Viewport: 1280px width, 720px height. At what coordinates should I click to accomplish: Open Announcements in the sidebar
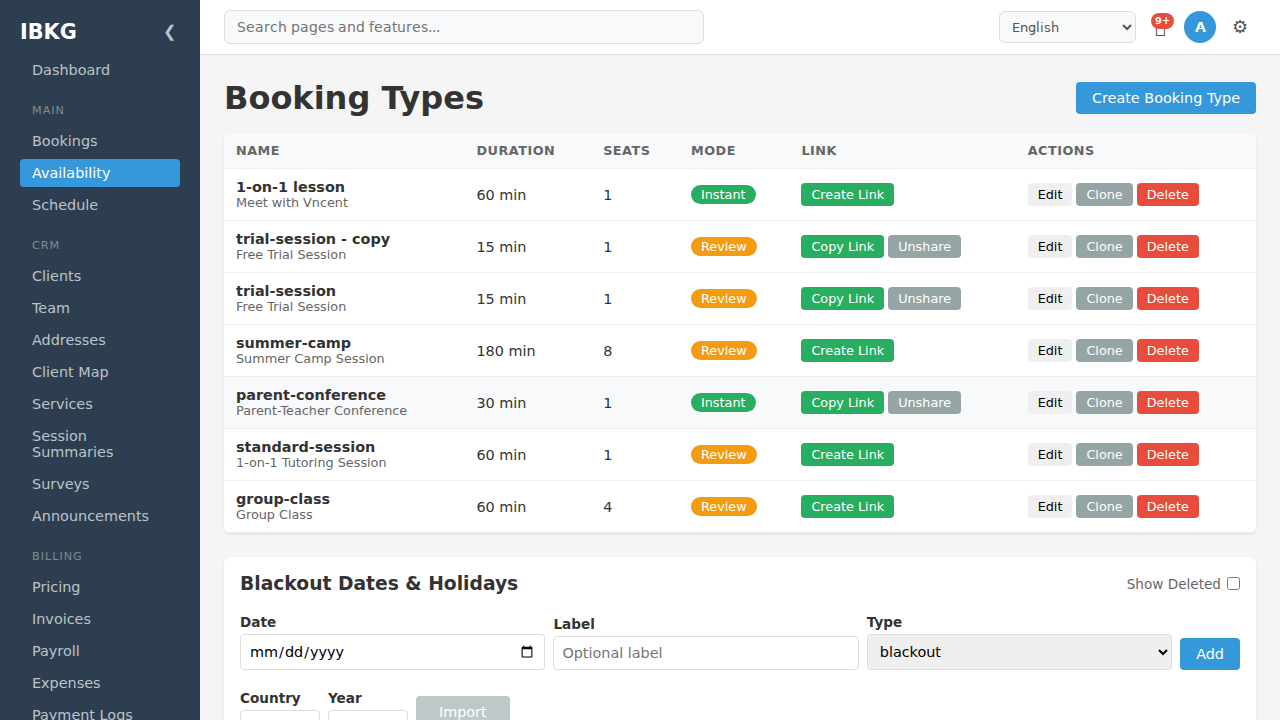(100, 516)
